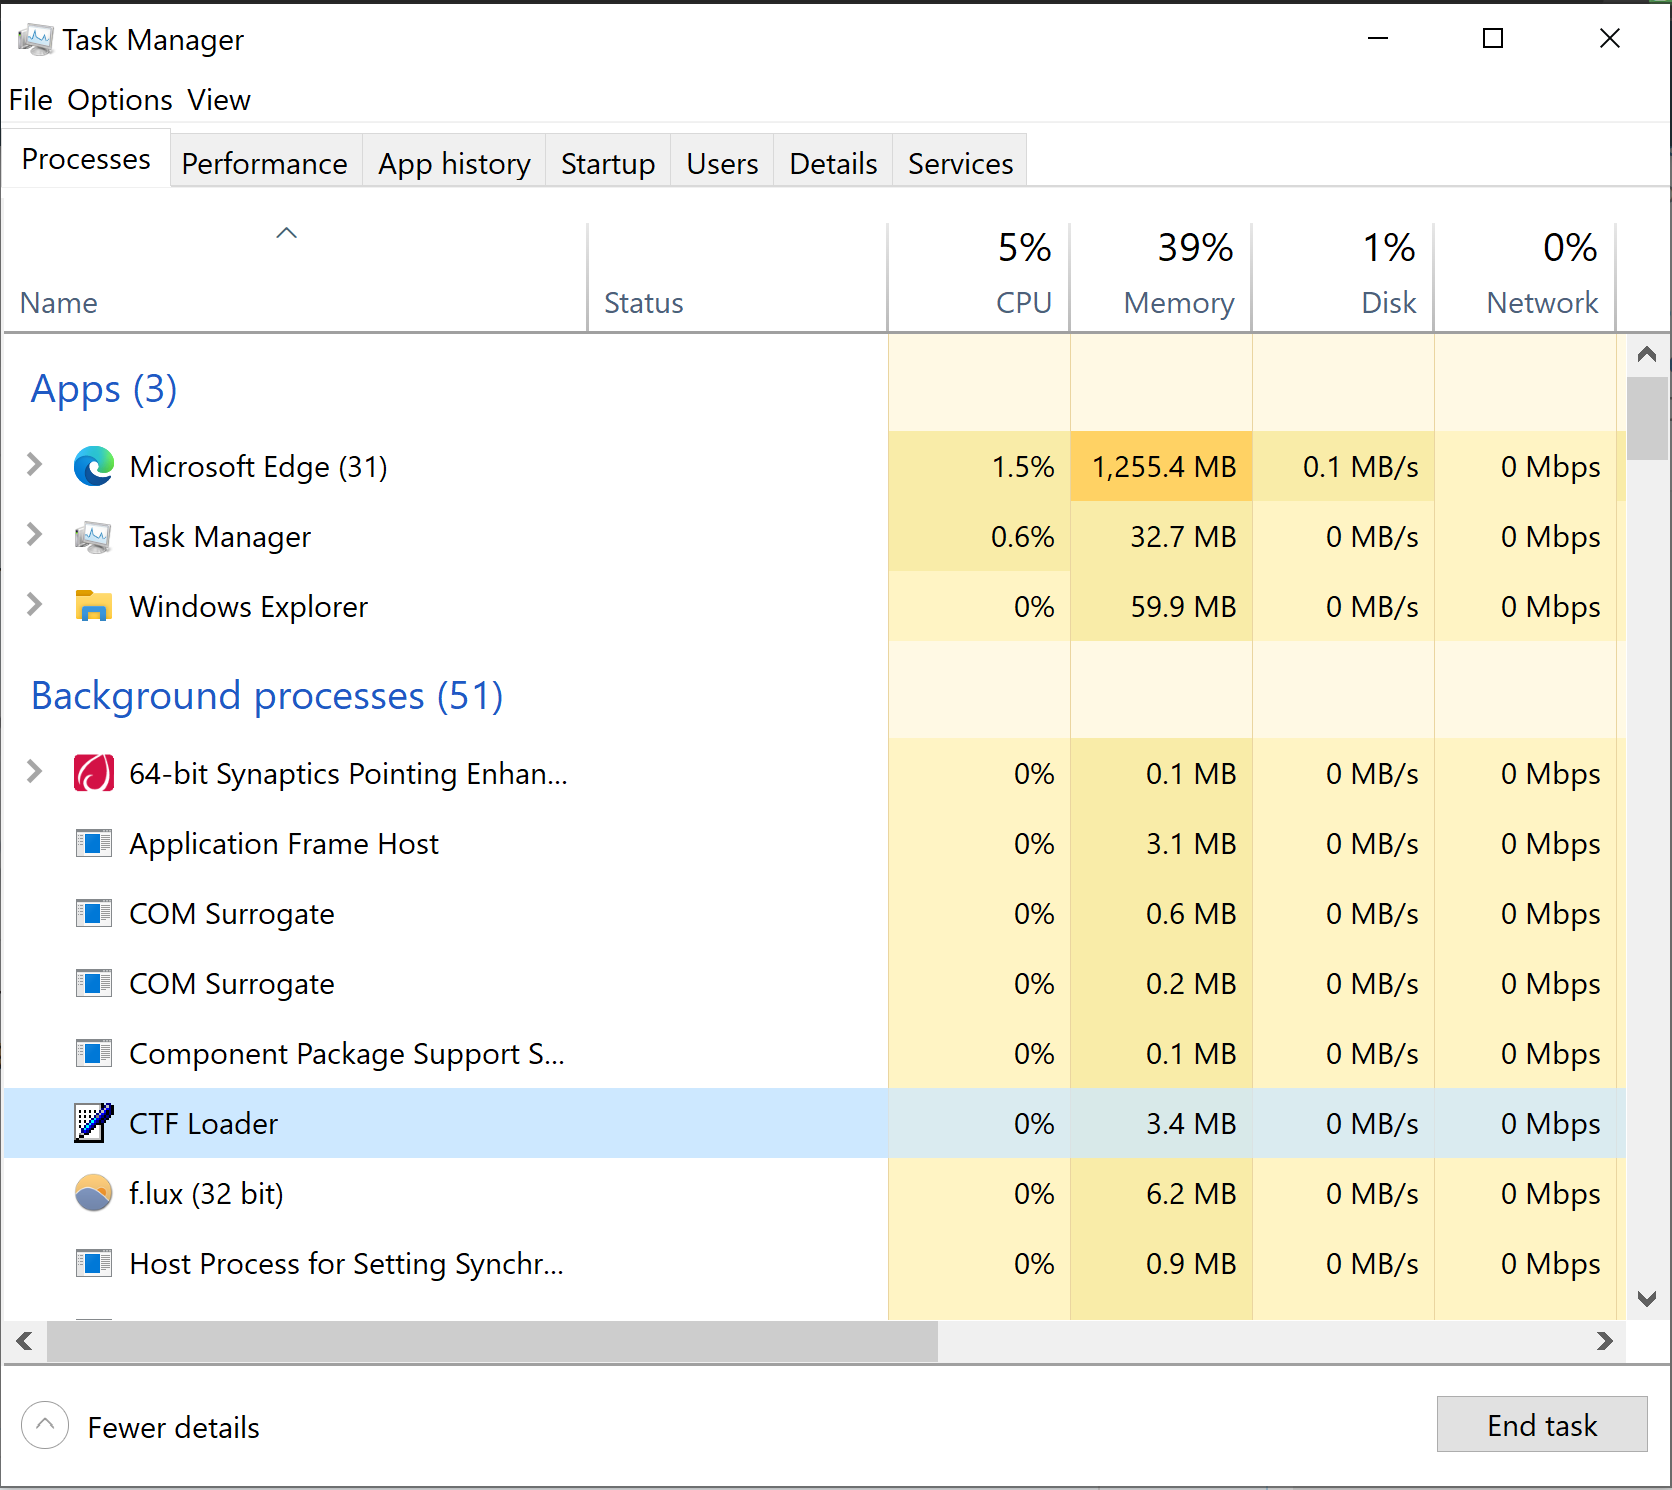This screenshot has height=1490, width=1672.
Task: Switch to the Services tab
Action: (x=960, y=163)
